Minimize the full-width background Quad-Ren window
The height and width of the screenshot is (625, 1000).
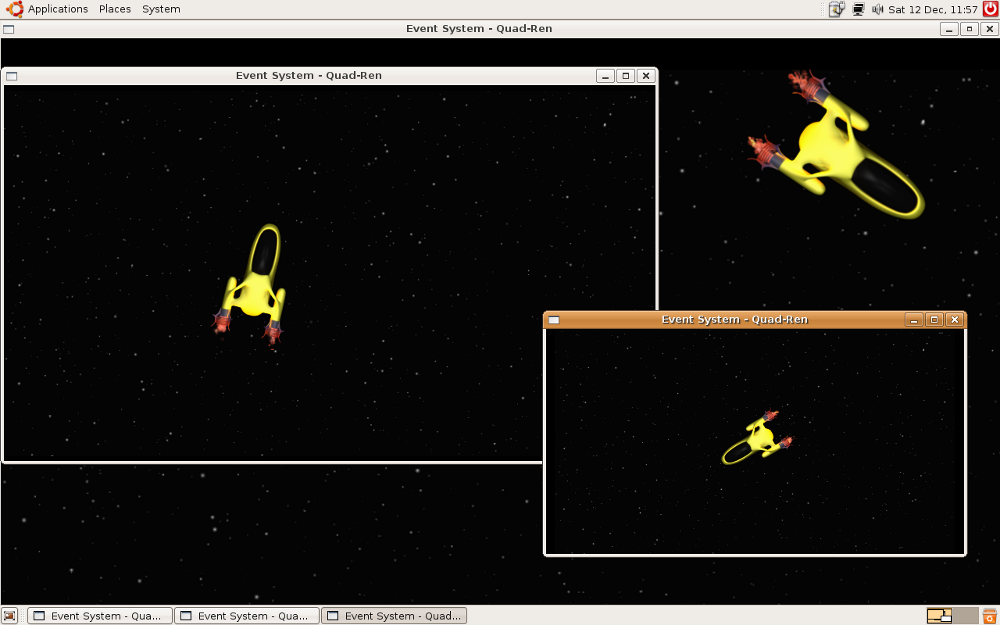coord(949,29)
